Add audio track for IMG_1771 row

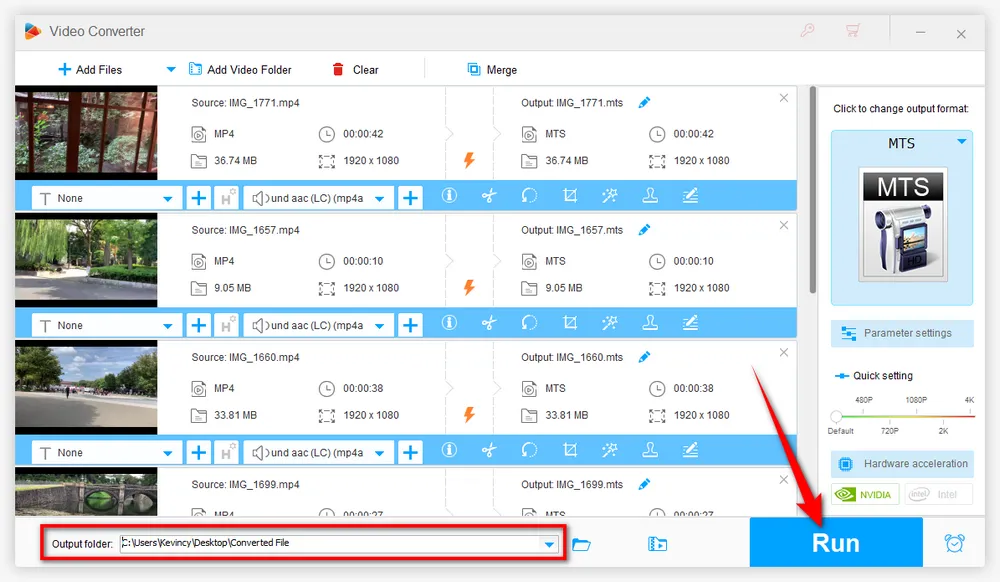tap(410, 198)
